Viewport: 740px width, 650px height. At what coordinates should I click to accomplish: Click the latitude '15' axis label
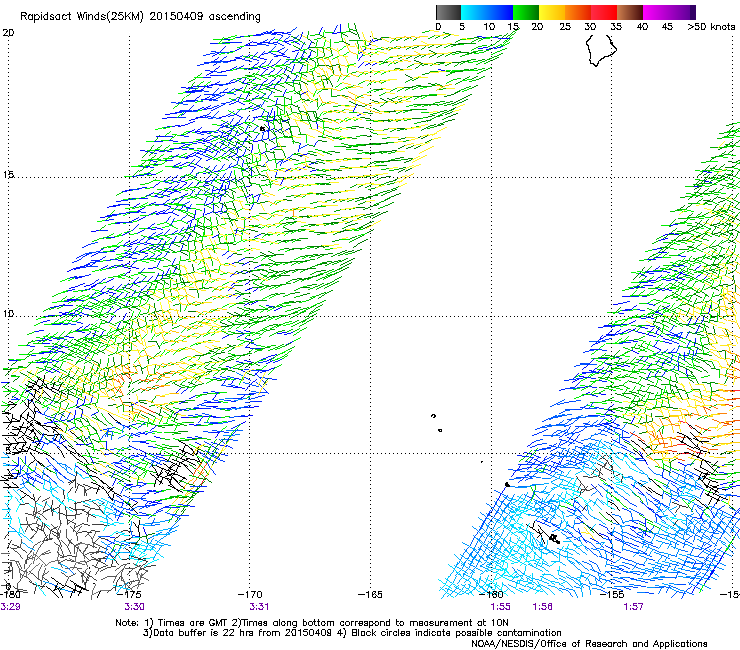pyautogui.click(x=8, y=175)
